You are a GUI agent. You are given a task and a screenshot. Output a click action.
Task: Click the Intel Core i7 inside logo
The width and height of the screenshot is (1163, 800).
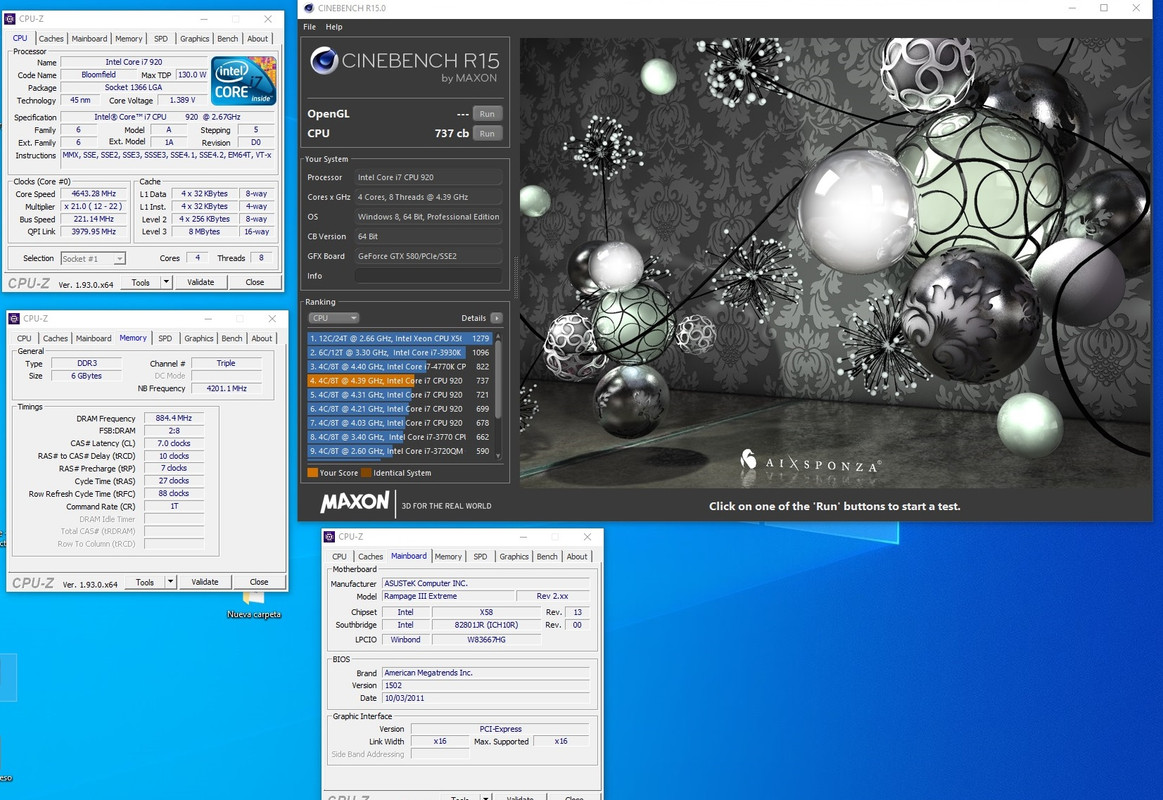click(x=243, y=82)
